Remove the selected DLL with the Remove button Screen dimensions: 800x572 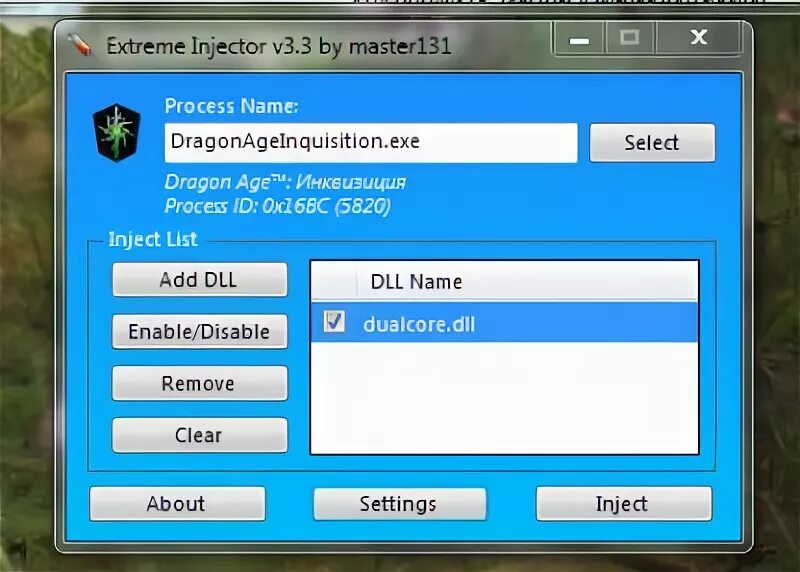[199, 383]
